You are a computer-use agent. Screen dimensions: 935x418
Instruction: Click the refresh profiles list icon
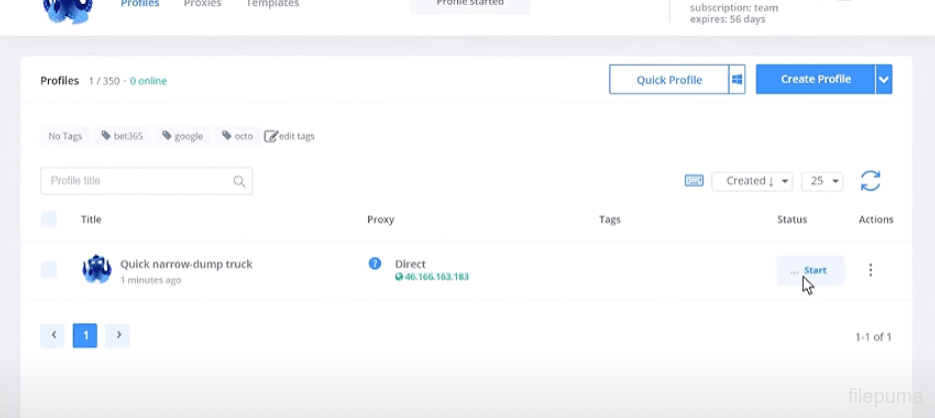(870, 181)
